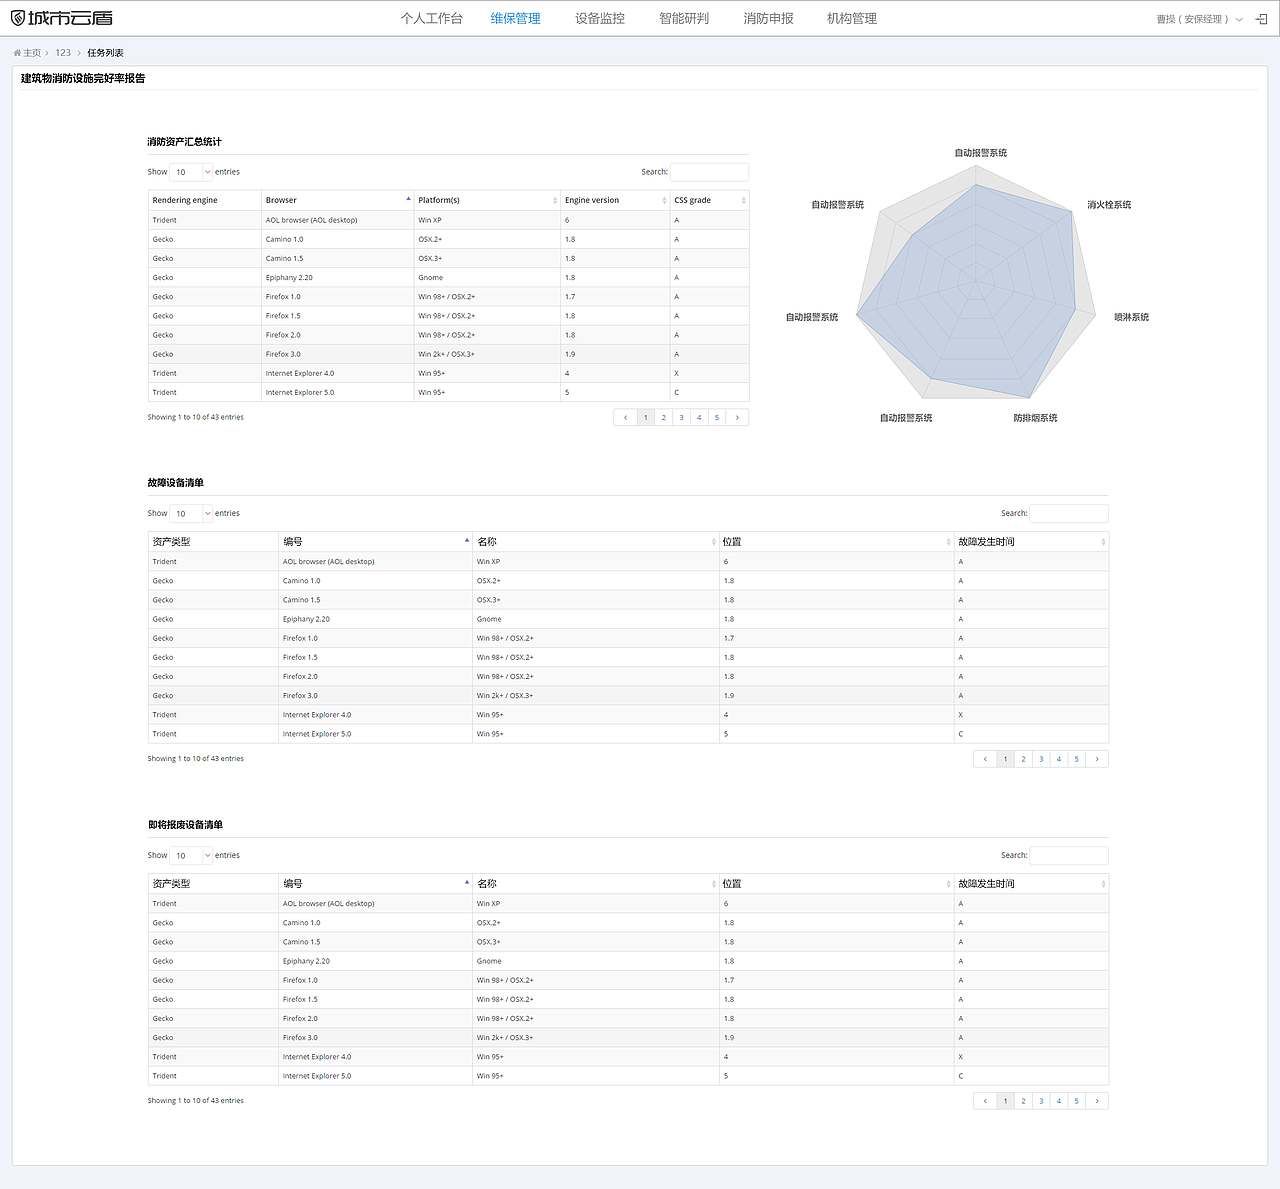Click 'Camino 1.5' in 故障设备清单 table
Viewport: 1280px width, 1189px height.
301,600
